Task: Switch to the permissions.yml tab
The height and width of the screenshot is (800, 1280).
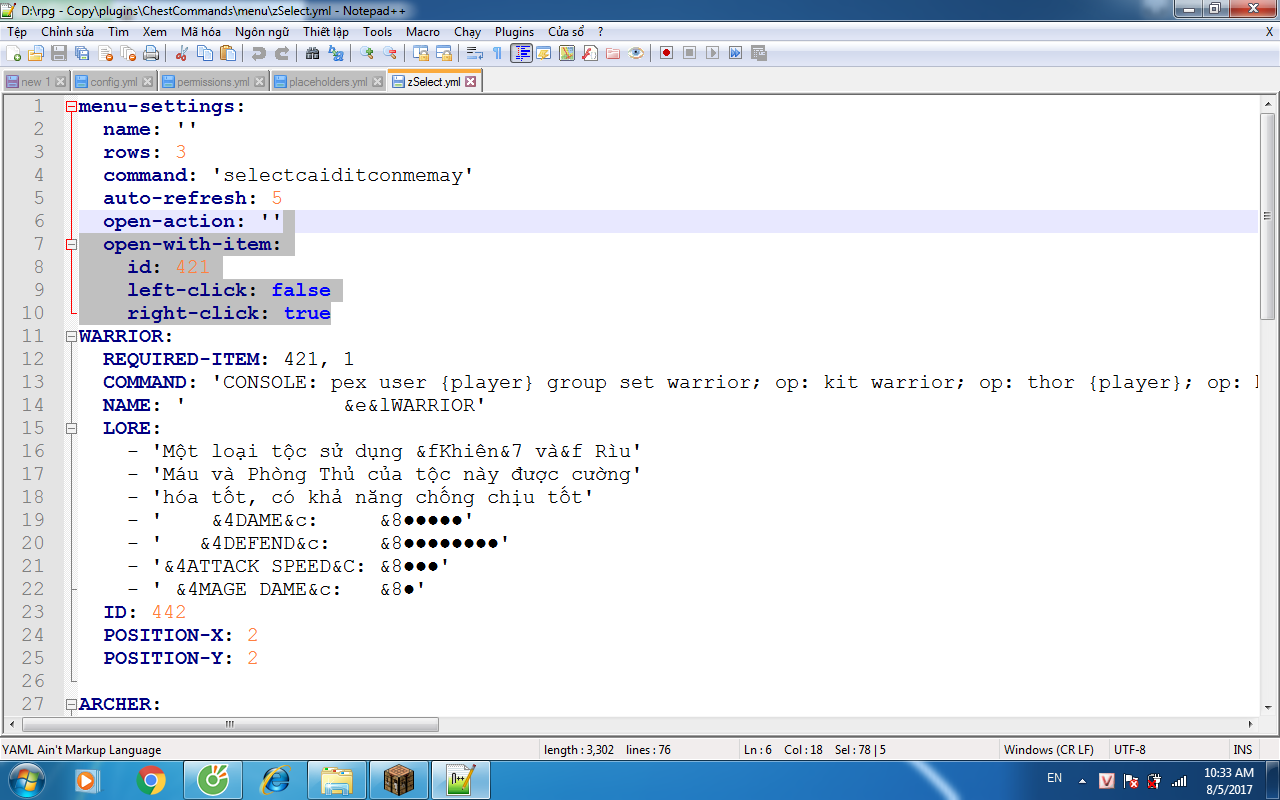Action: point(213,82)
